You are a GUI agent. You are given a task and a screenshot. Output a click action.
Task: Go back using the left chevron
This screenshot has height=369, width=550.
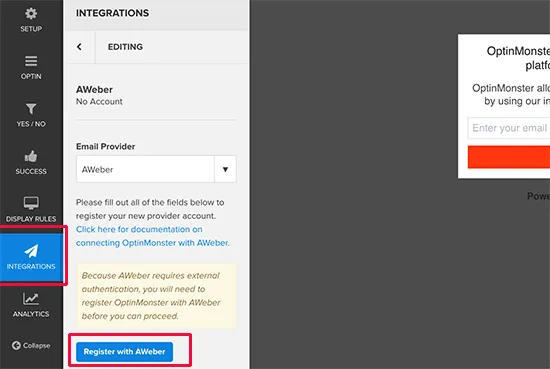pos(79,47)
